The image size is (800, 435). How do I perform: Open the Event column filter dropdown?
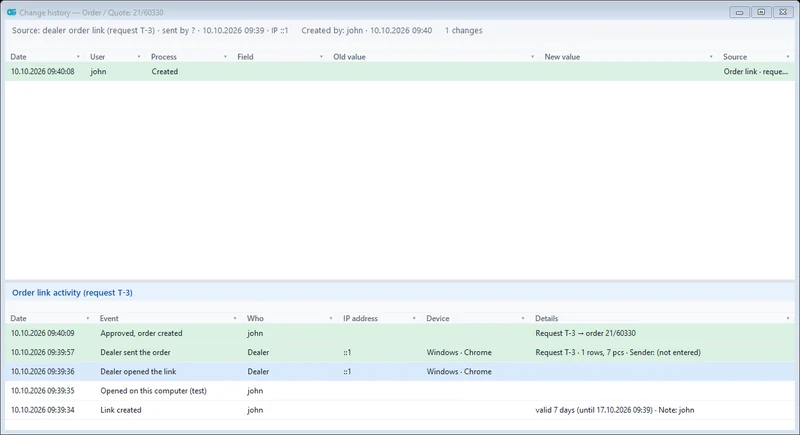(x=235, y=319)
